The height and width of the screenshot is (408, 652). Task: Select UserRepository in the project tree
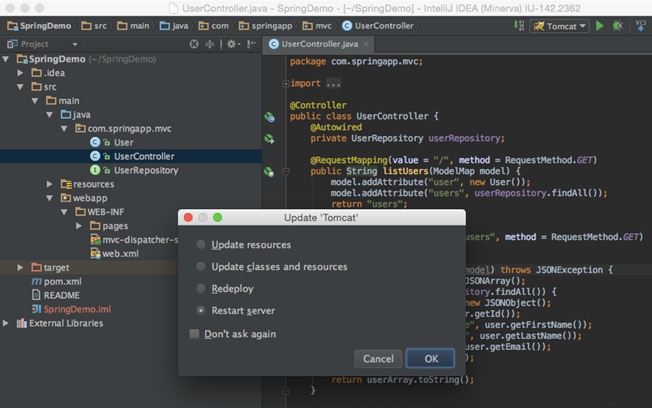pos(146,170)
